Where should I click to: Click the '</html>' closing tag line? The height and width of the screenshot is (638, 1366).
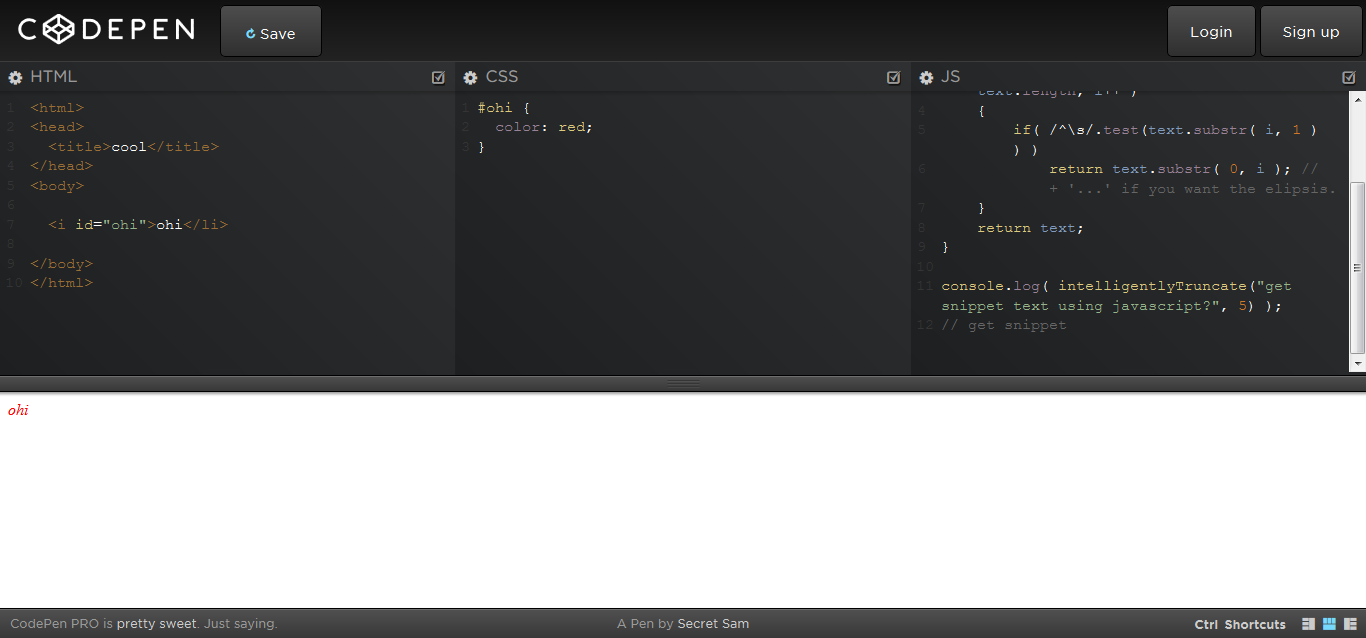click(x=61, y=283)
